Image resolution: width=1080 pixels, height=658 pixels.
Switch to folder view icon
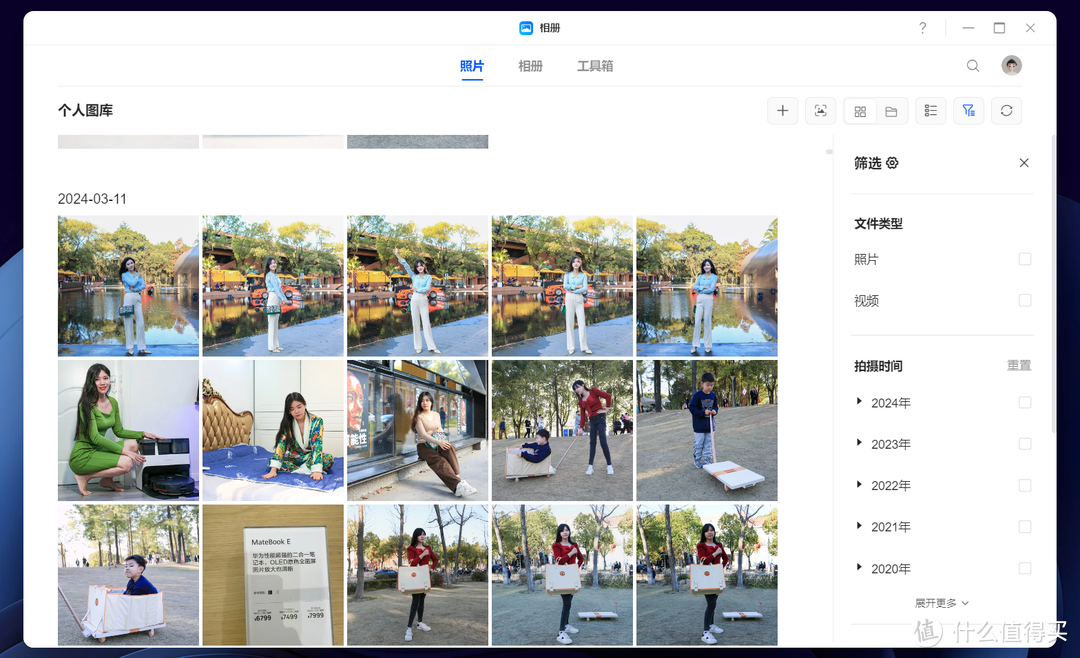click(891, 110)
